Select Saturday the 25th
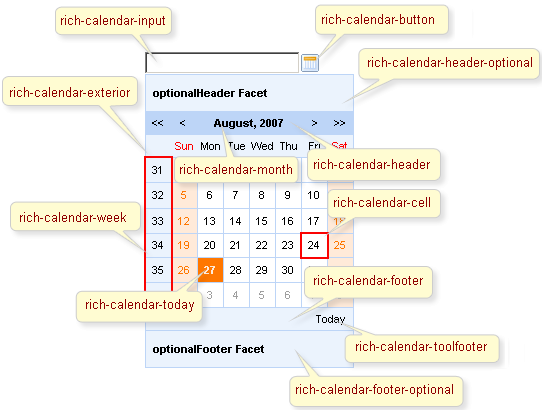Screen dimensions: 545x410 point(340,245)
